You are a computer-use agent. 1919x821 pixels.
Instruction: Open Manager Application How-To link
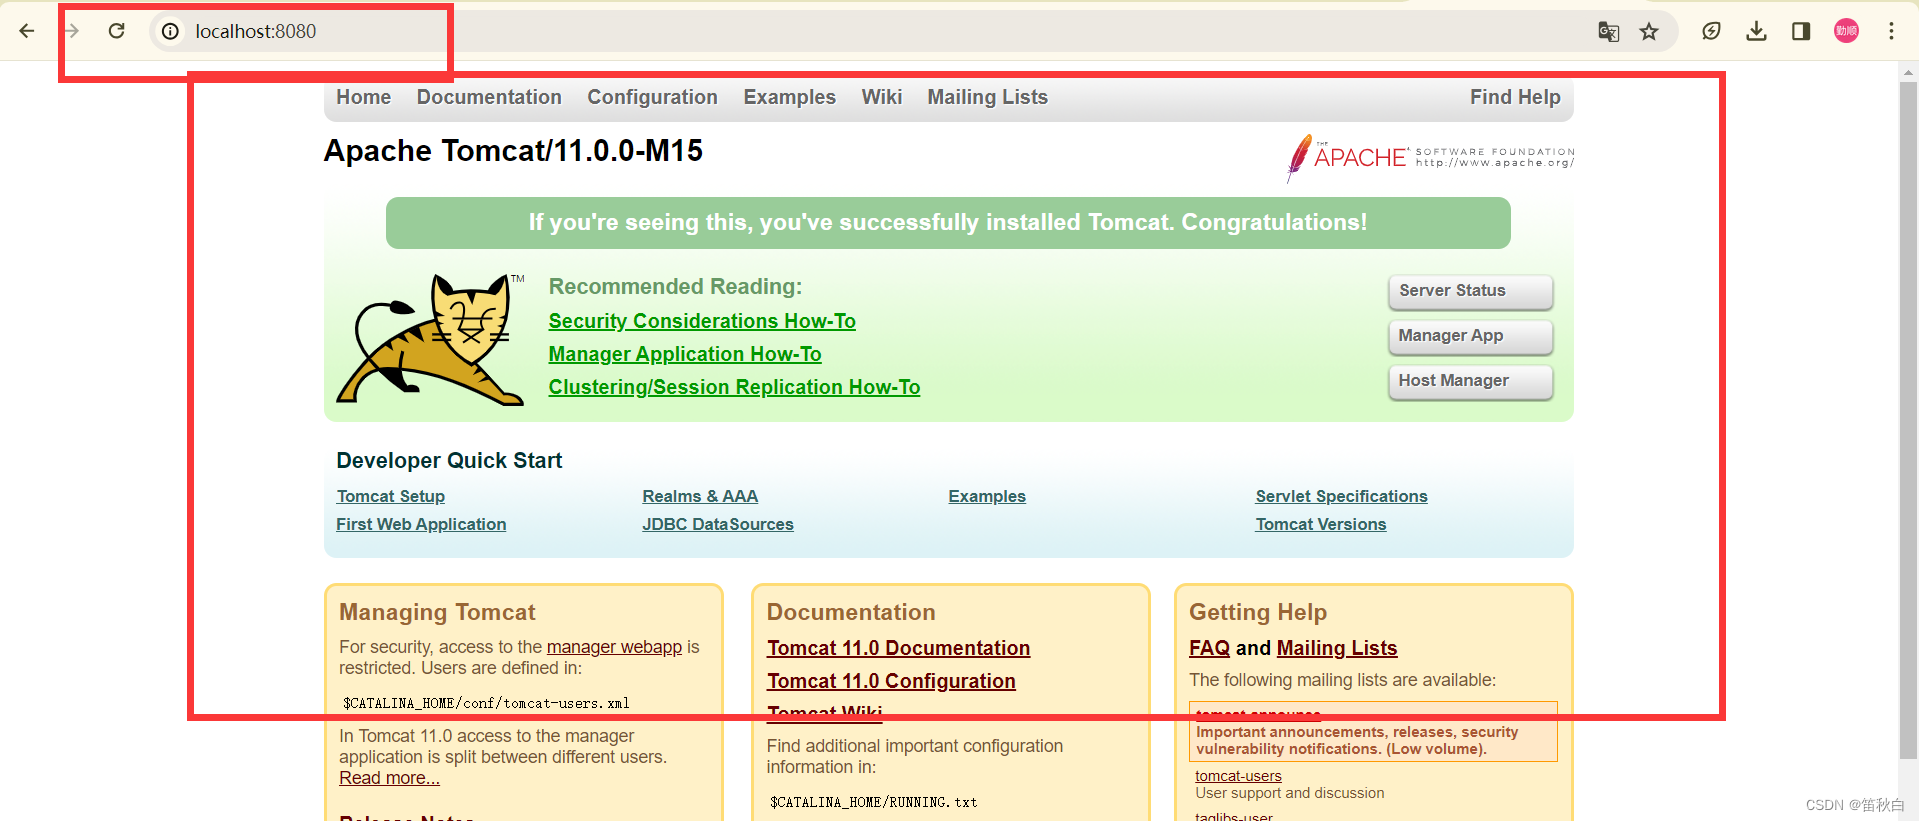(685, 354)
